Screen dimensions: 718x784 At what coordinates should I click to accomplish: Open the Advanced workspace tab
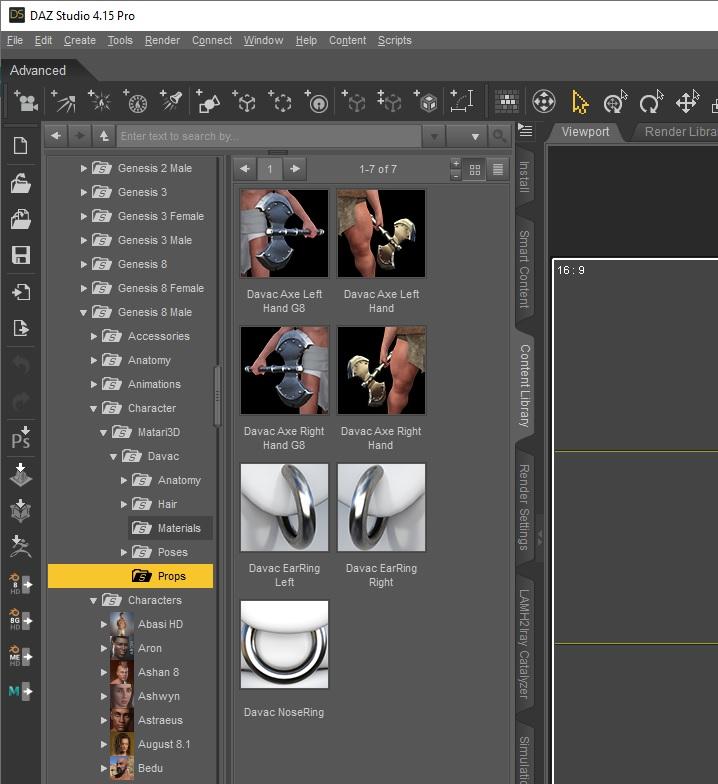(38, 70)
